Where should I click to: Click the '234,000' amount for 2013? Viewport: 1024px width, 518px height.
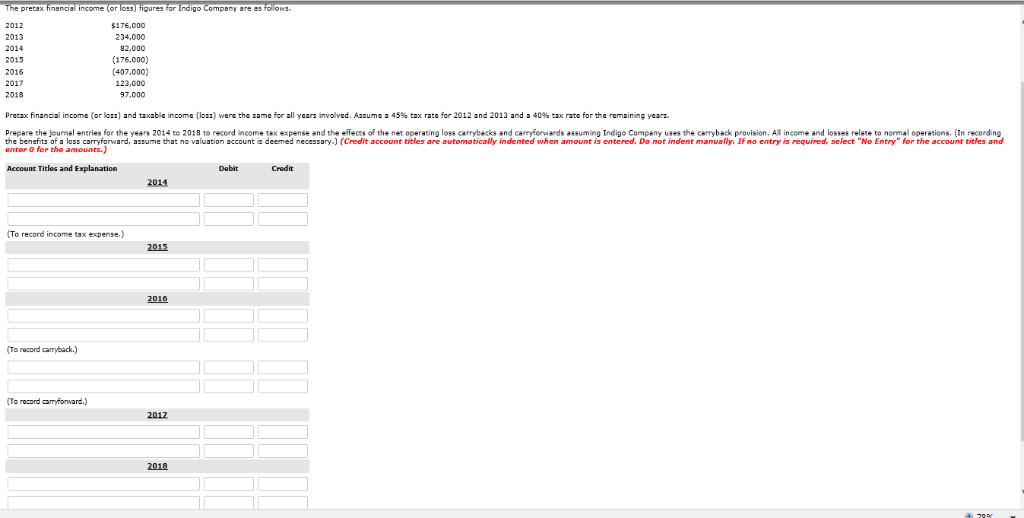131,37
